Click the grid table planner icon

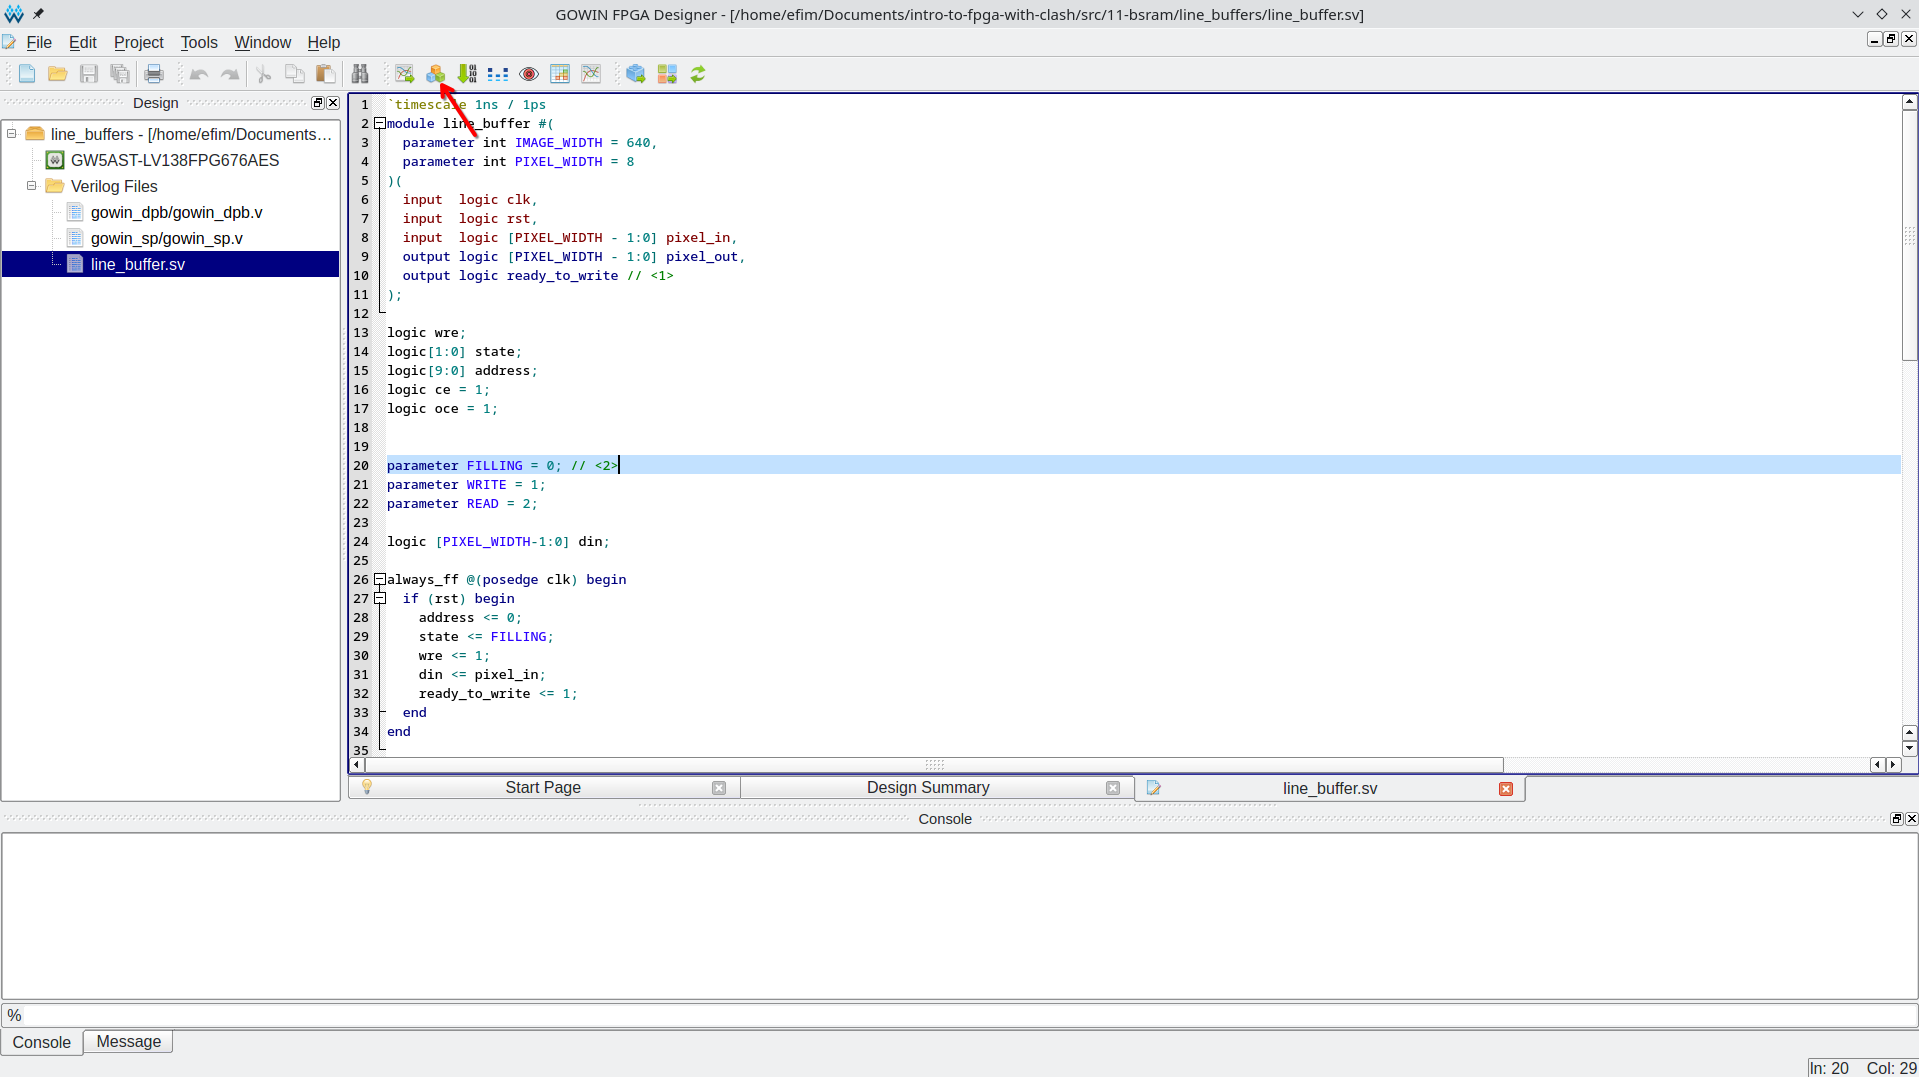coord(560,74)
